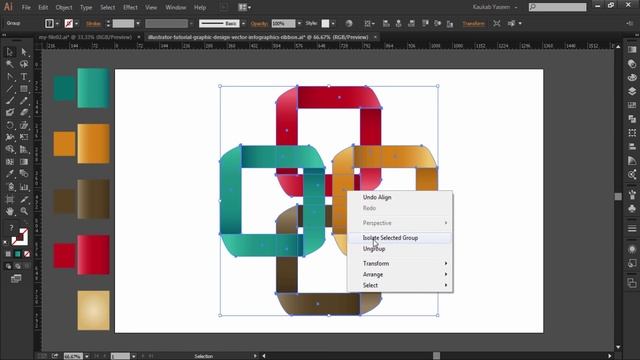Open the Effect menu
The width and height of the screenshot is (640, 360).
click(130, 7)
